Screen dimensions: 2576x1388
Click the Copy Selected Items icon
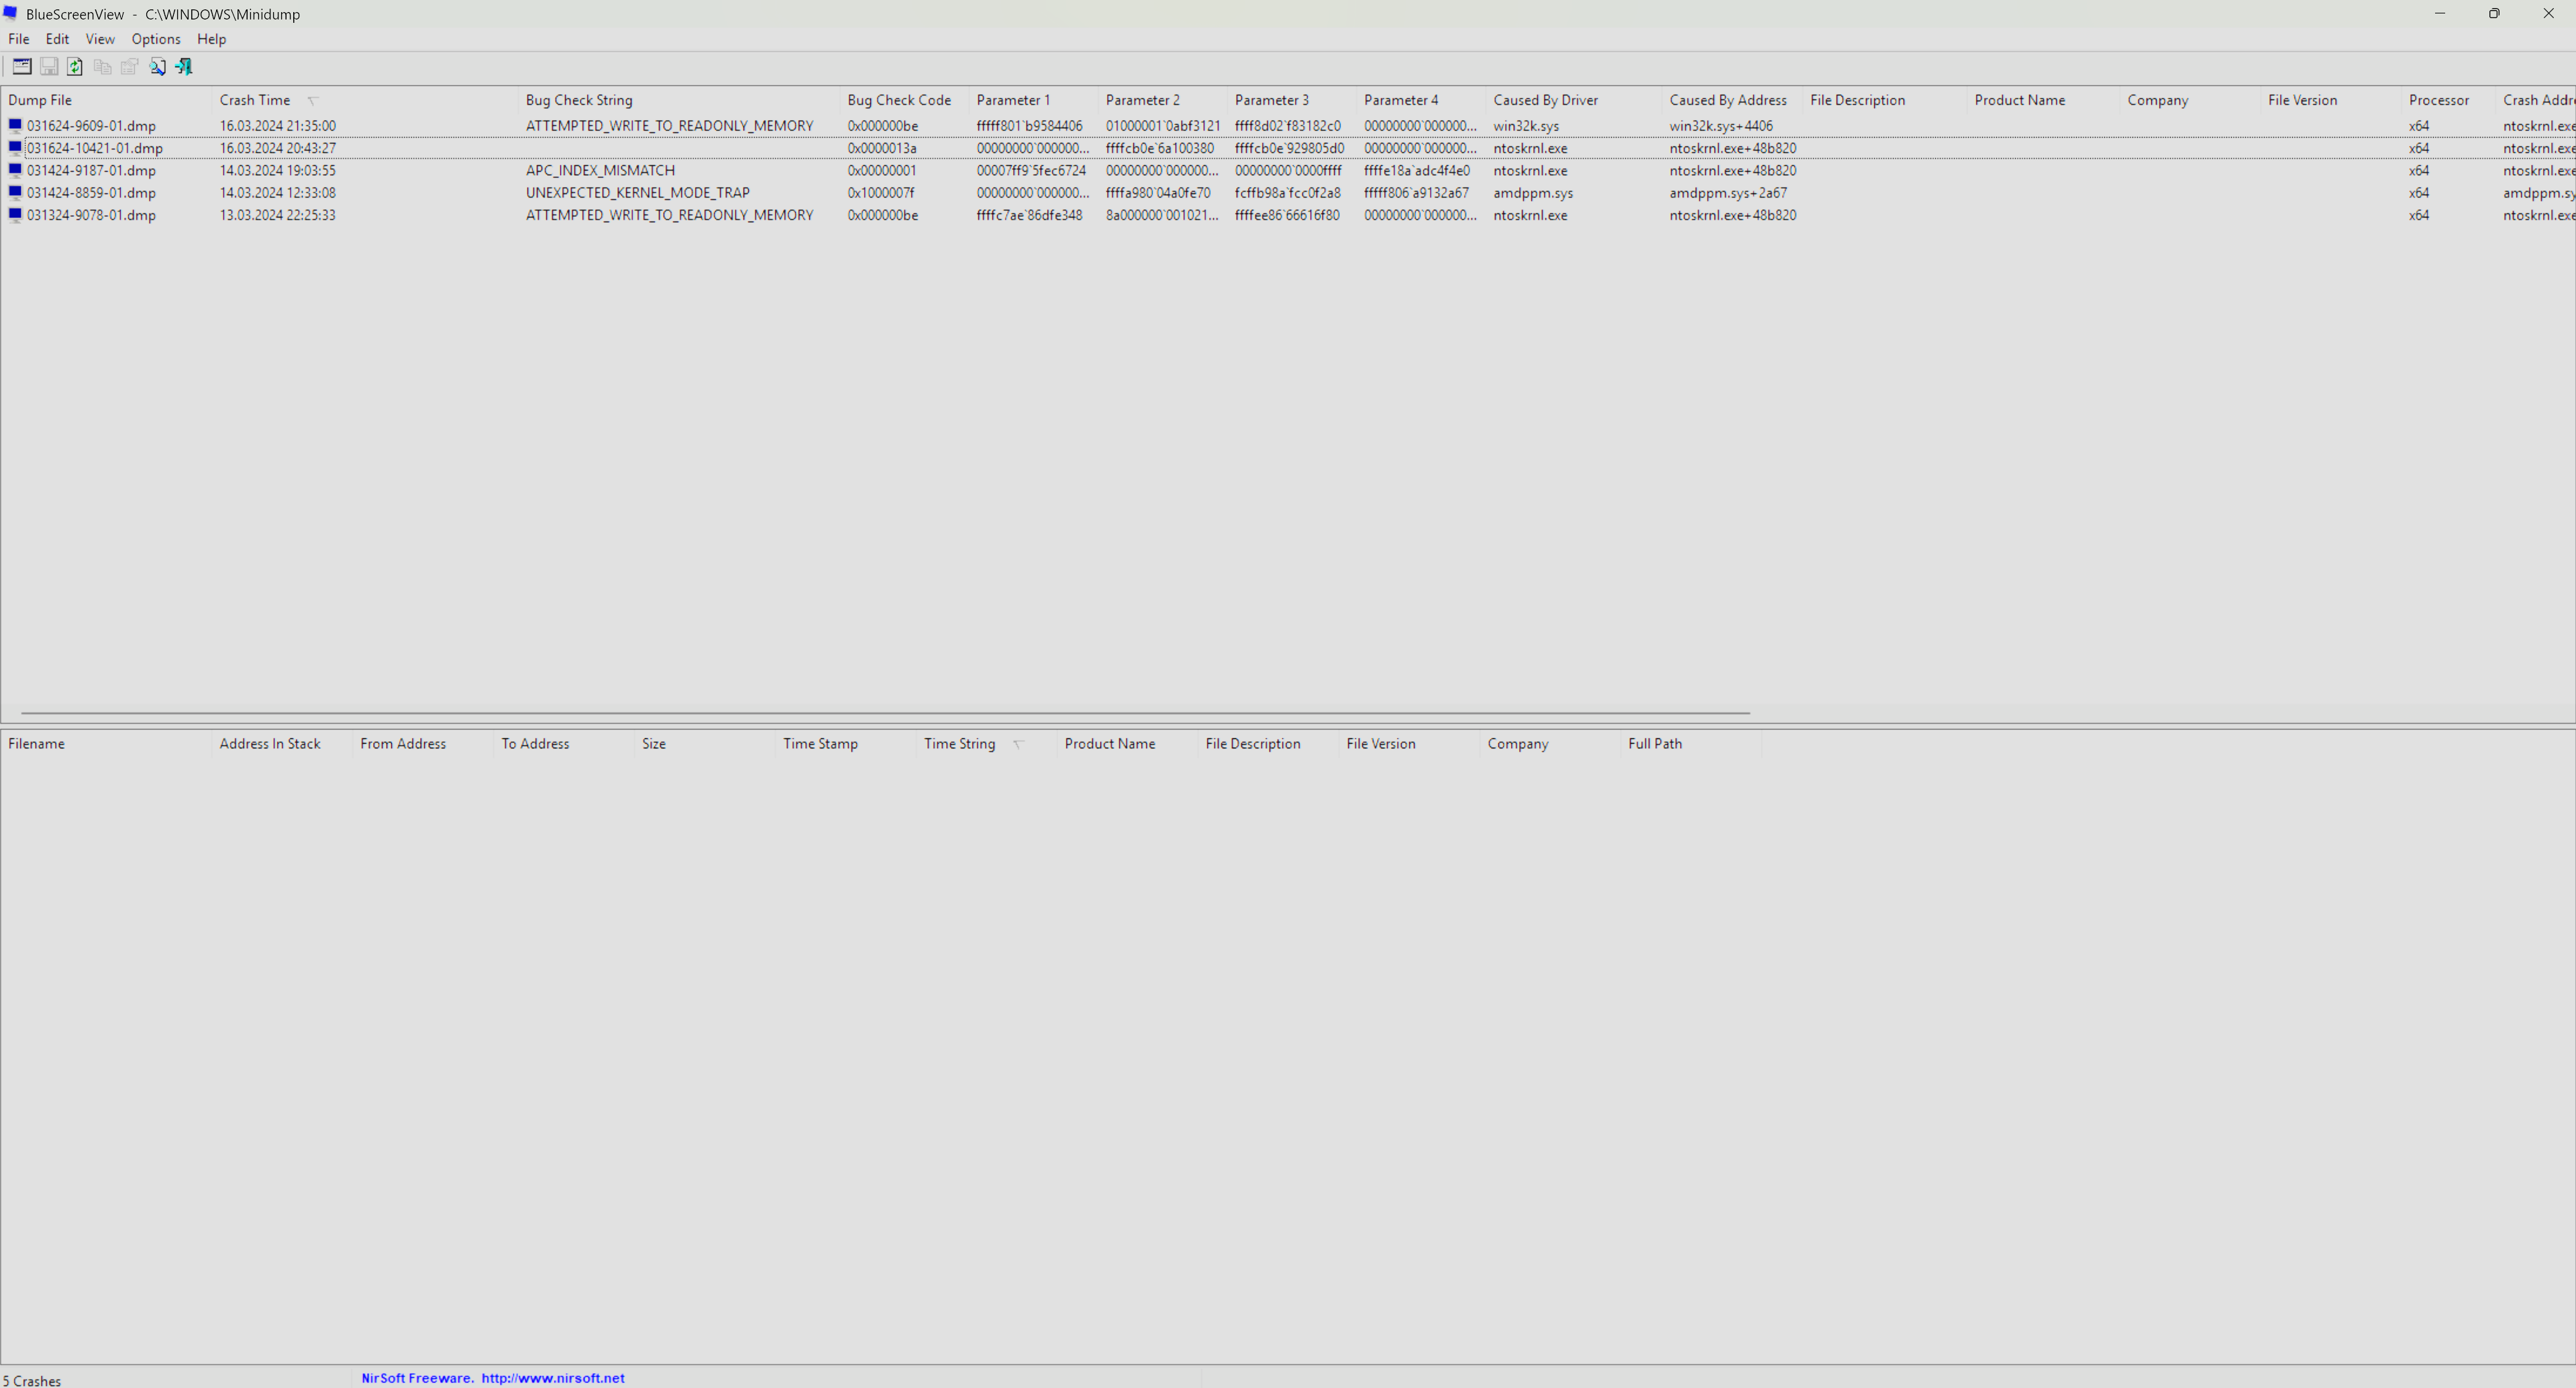102,66
